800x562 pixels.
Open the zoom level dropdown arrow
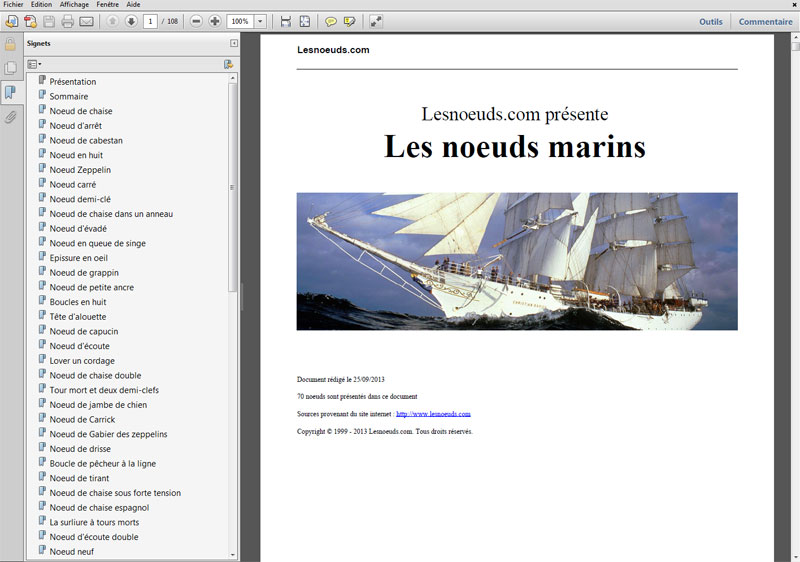(260, 21)
